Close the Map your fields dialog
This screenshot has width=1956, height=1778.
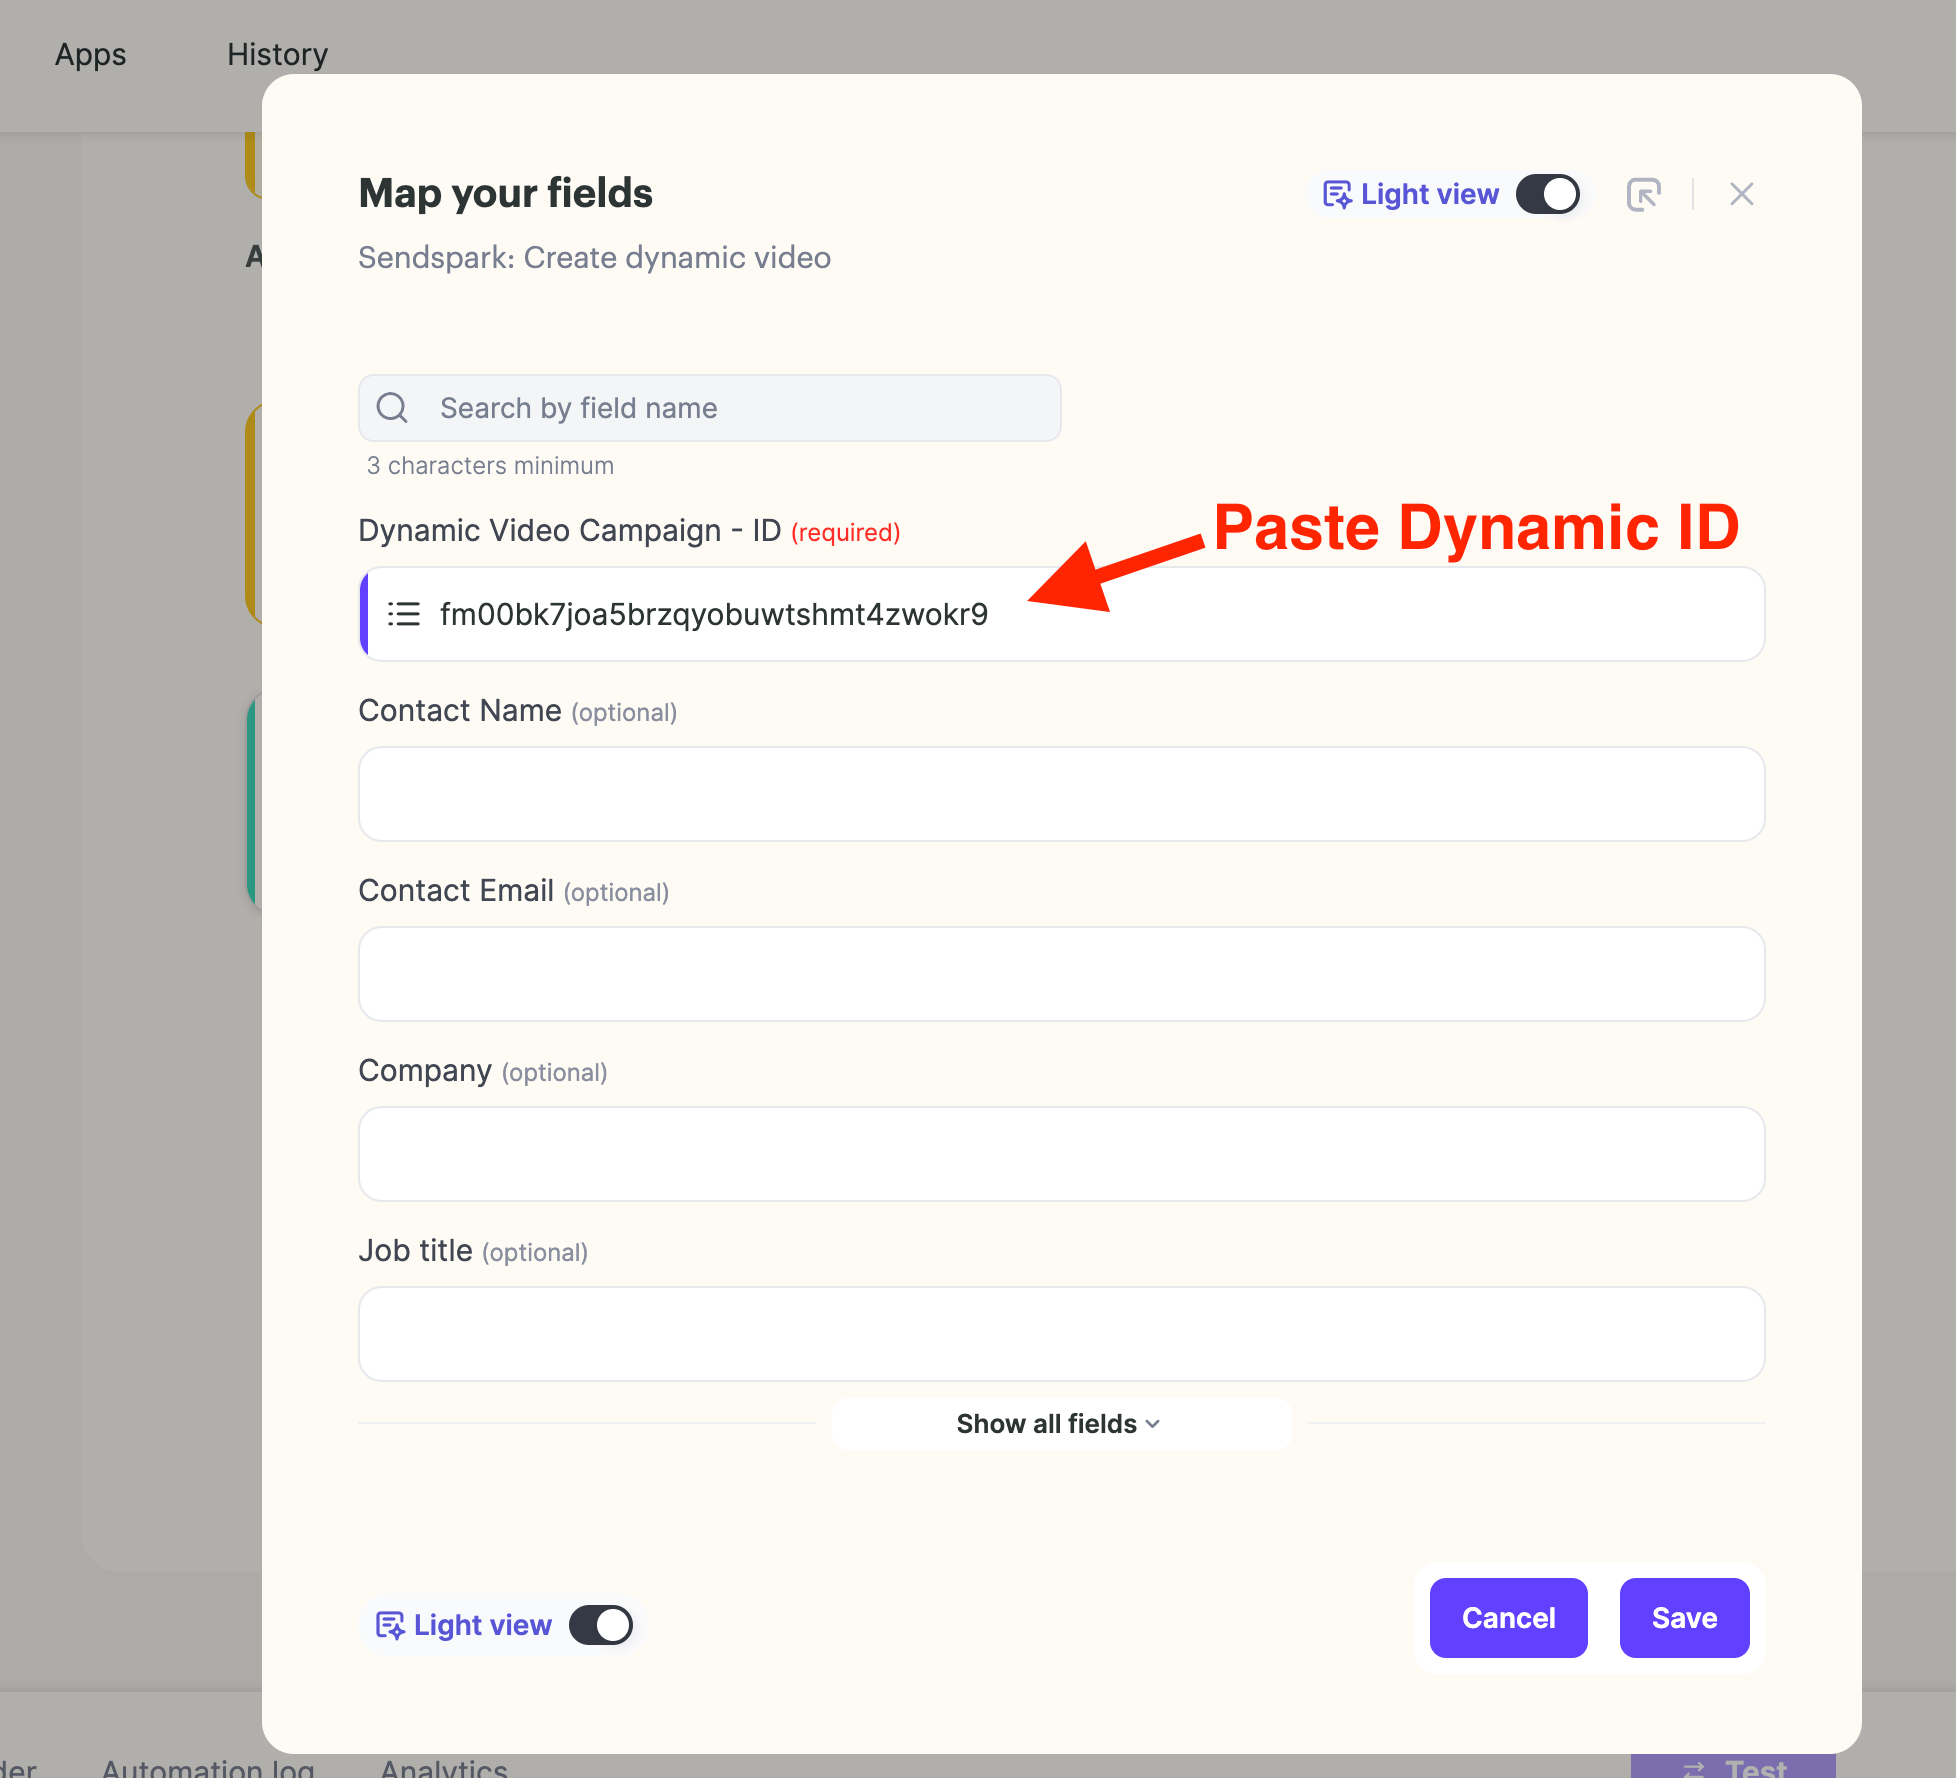(x=1742, y=194)
